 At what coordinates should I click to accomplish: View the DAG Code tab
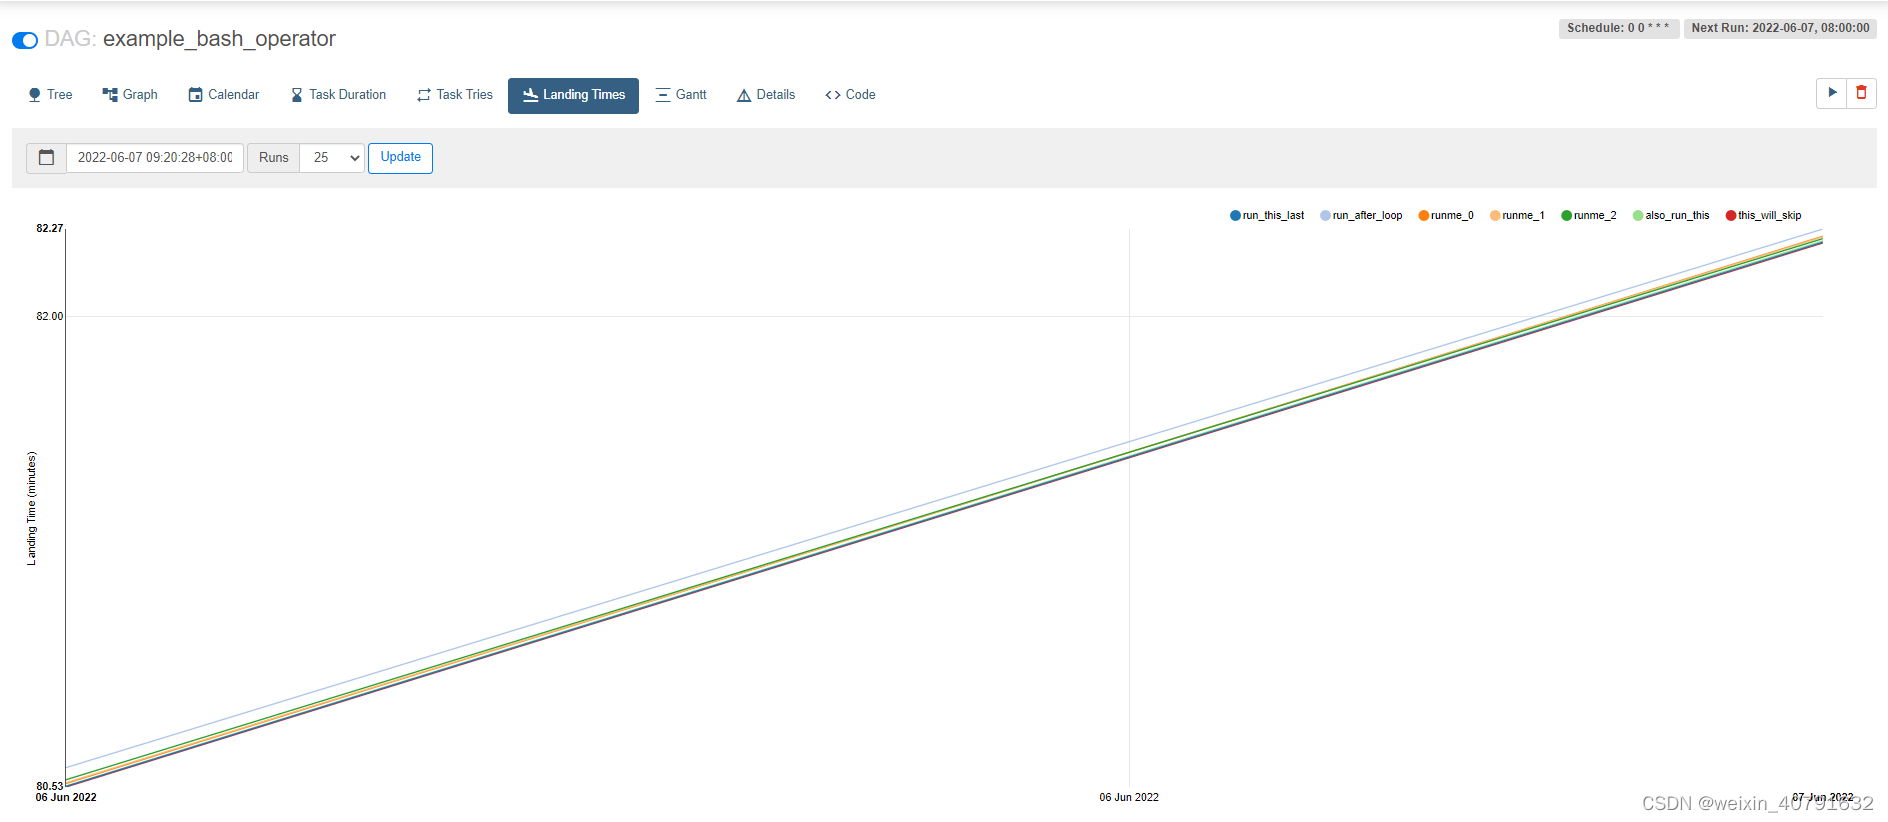[850, 95]
